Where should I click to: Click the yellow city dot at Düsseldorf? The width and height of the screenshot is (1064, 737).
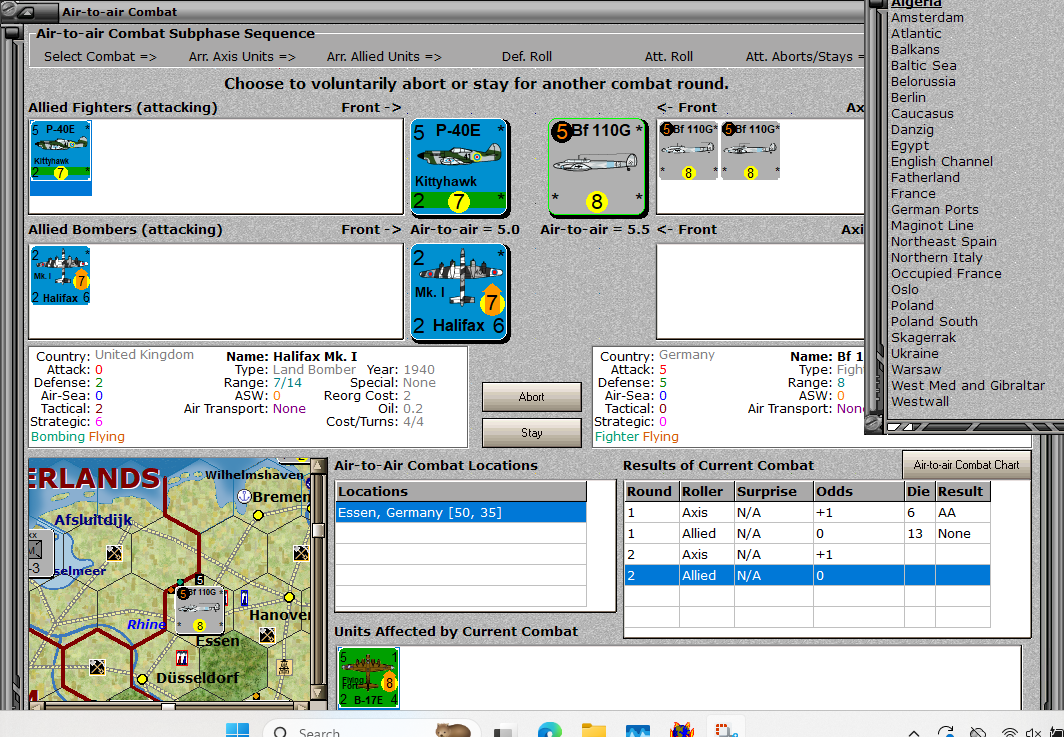[x=142, y=679]
